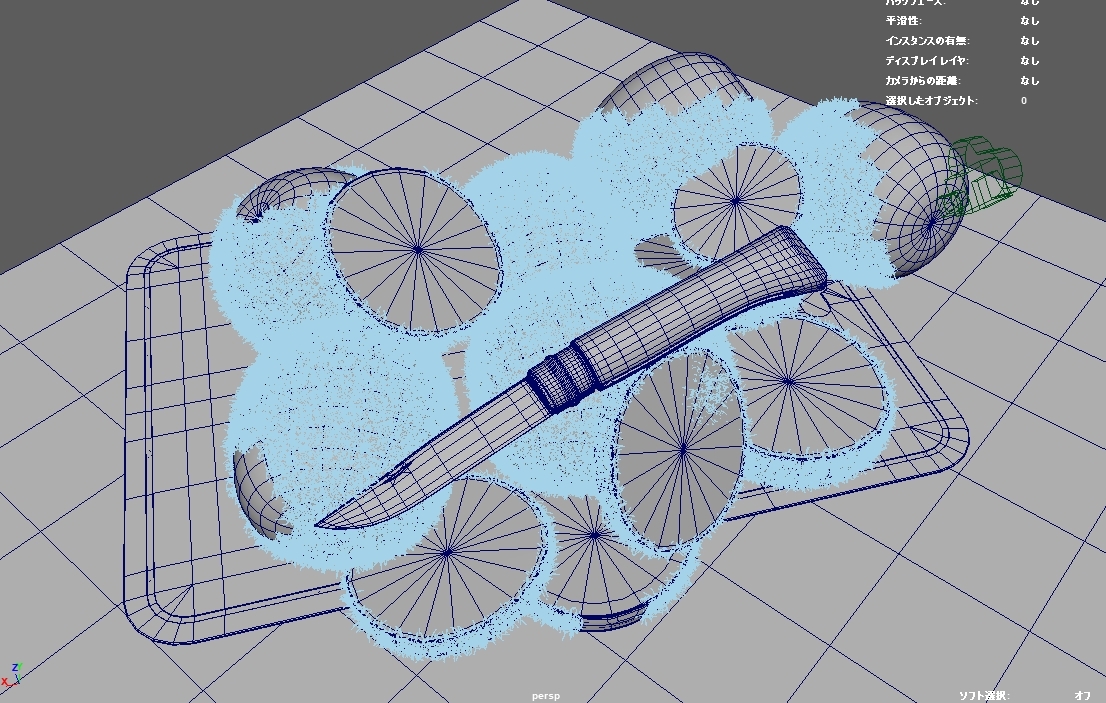
Task: Click the オフ value for soft selection
Action: 1083,696
